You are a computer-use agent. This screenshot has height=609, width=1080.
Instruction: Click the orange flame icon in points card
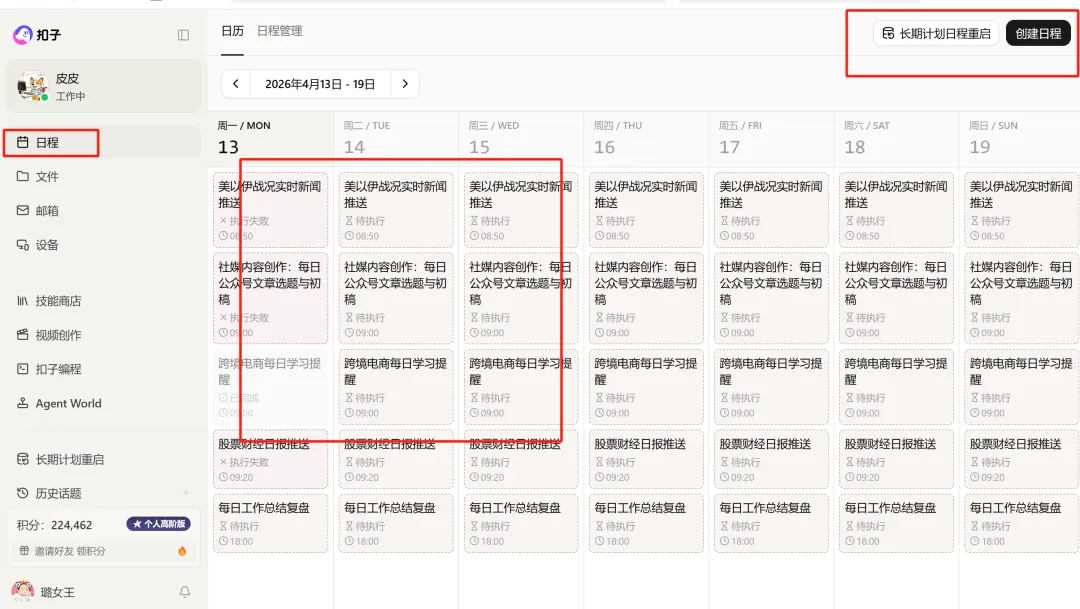(x=182, y=551)
